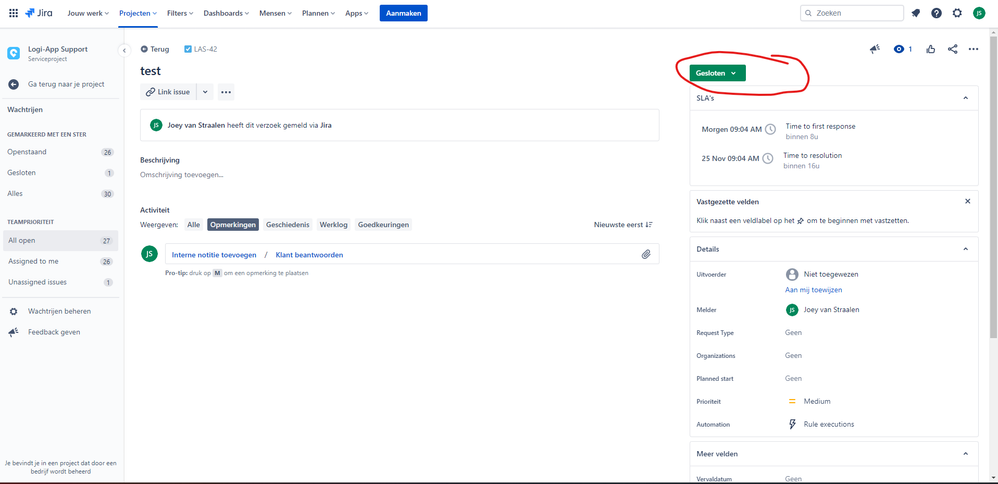Screen dimensions: 998x484
Task: Open the settings gear icon
Action: coord(957,13)
